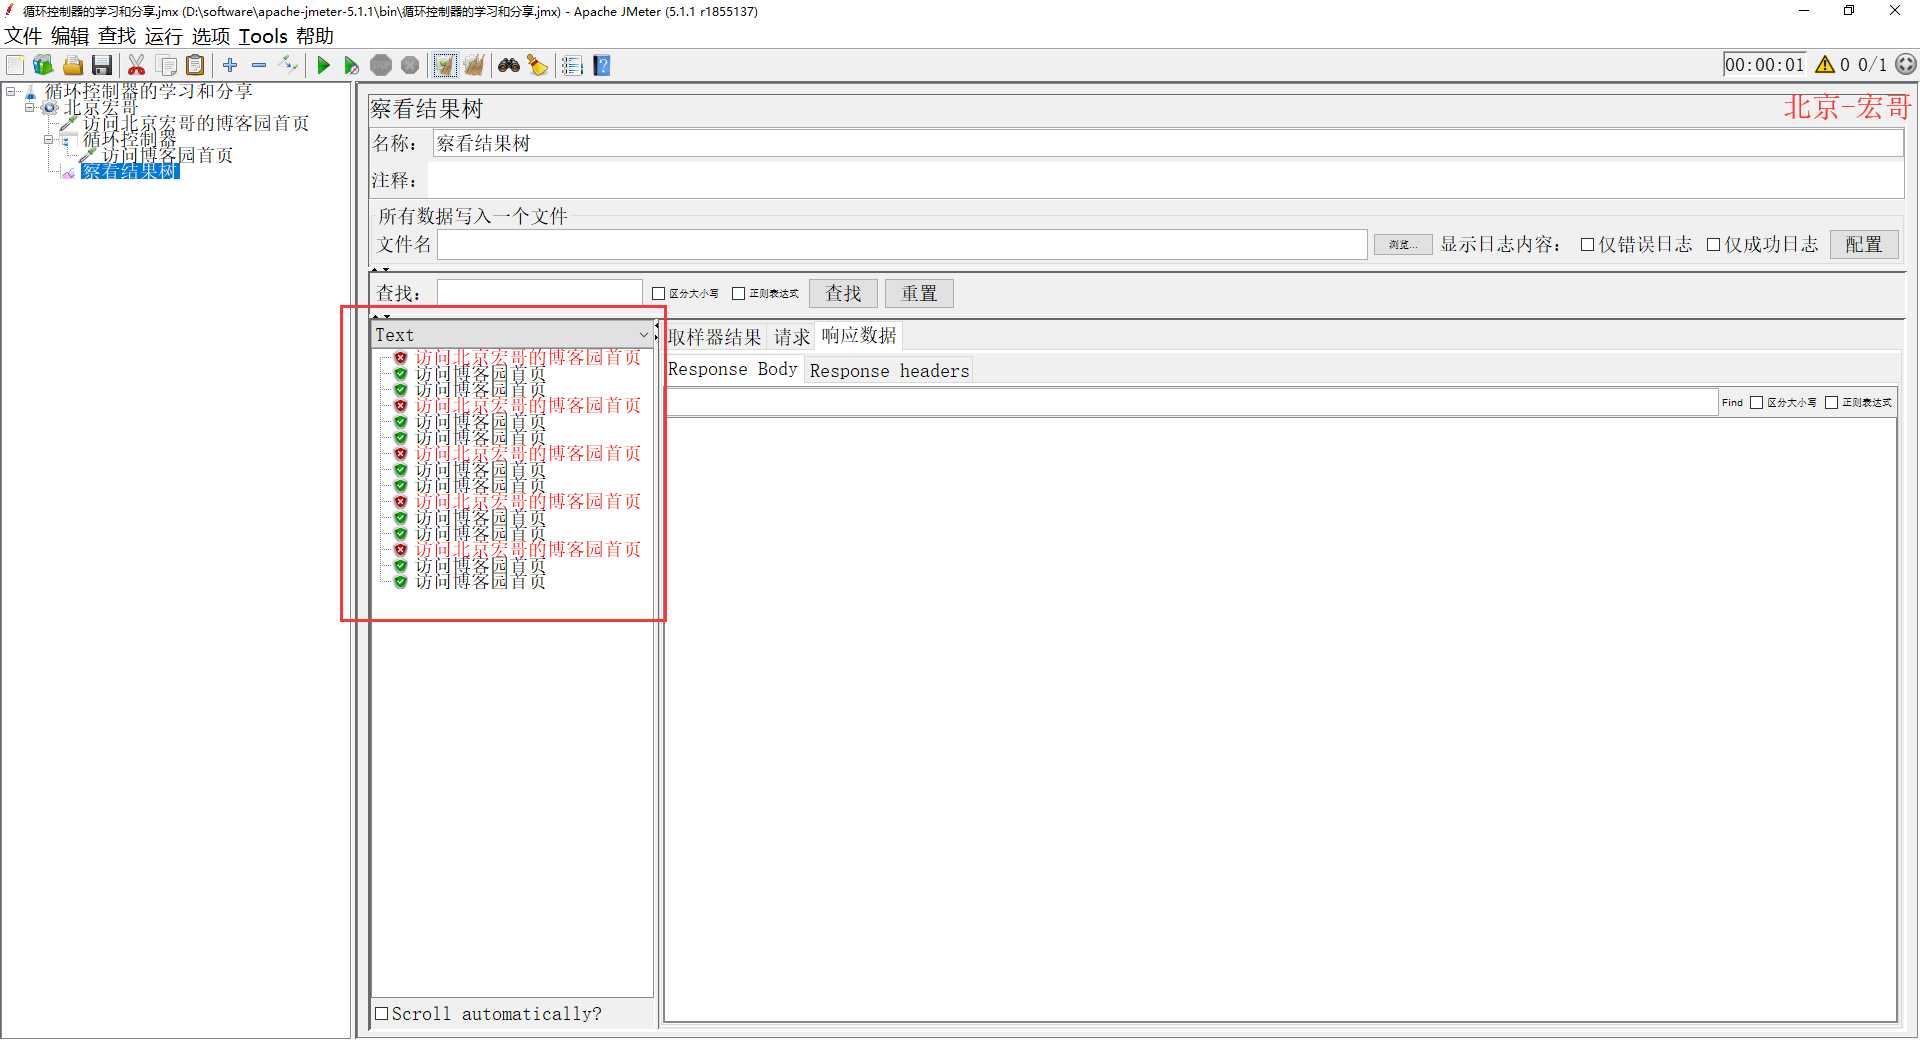Select 访问北京宏哥的博客园首页 in the test plan tree

point(196,124)
